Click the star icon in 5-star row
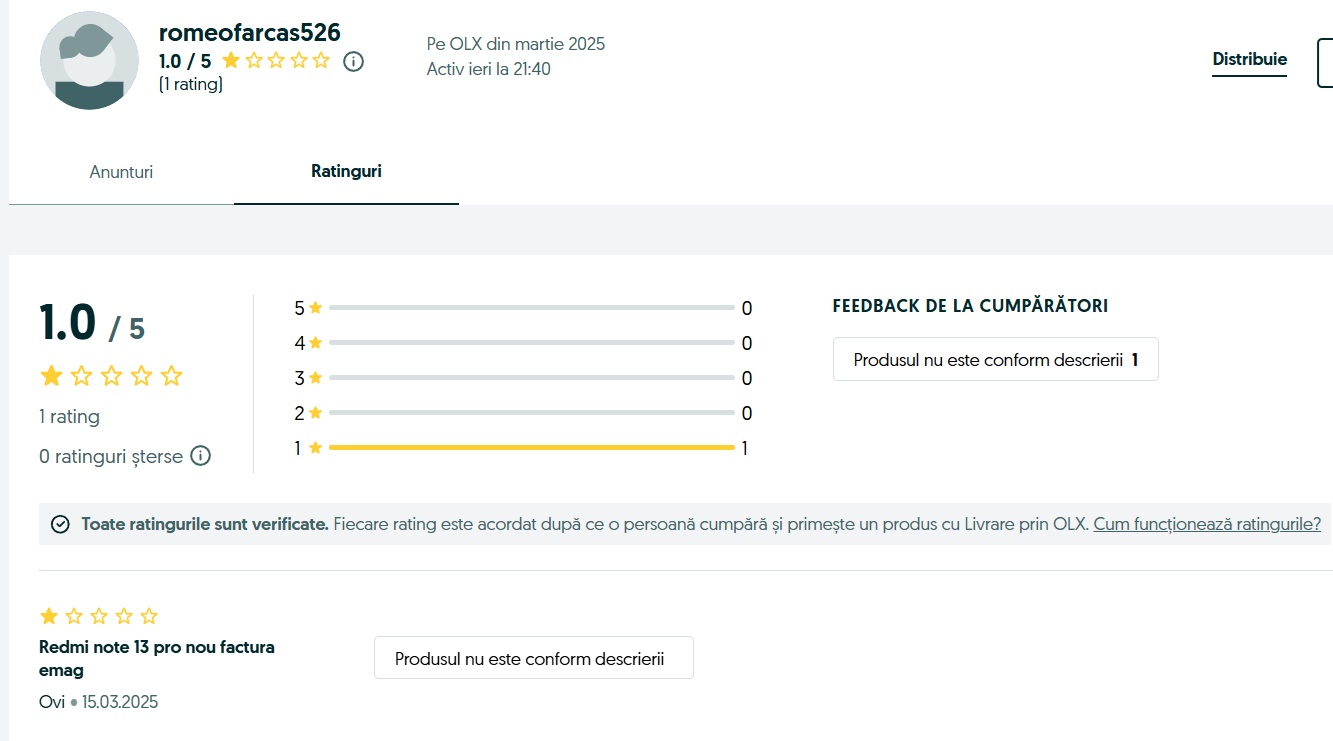Image resolution: width=1333 pixels, height=741 pixels. pos(315,308)
